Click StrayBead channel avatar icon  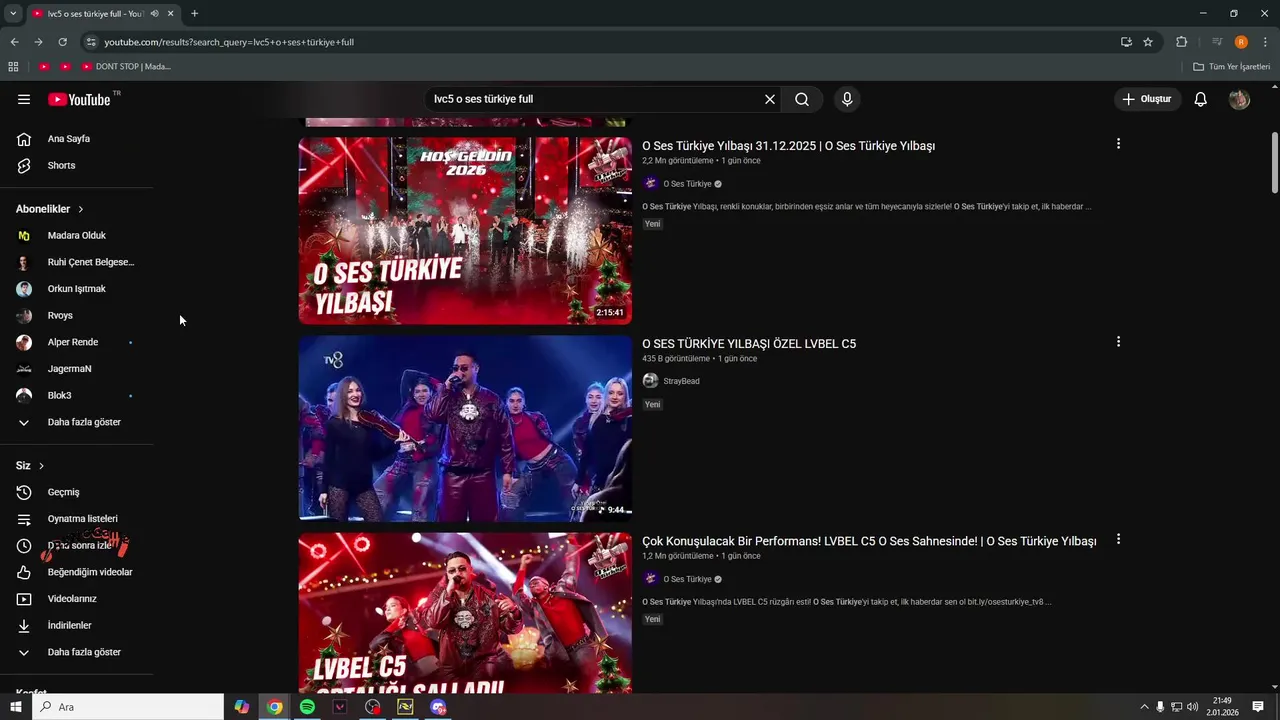(650, 381)
